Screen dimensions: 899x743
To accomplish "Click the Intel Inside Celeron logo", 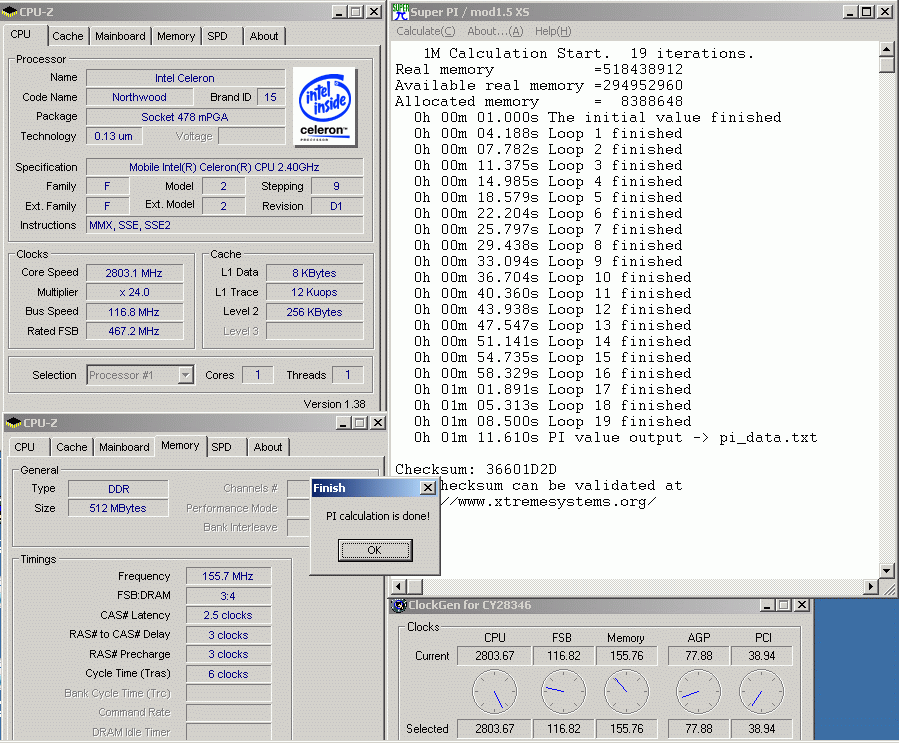I will click(325, 108).
